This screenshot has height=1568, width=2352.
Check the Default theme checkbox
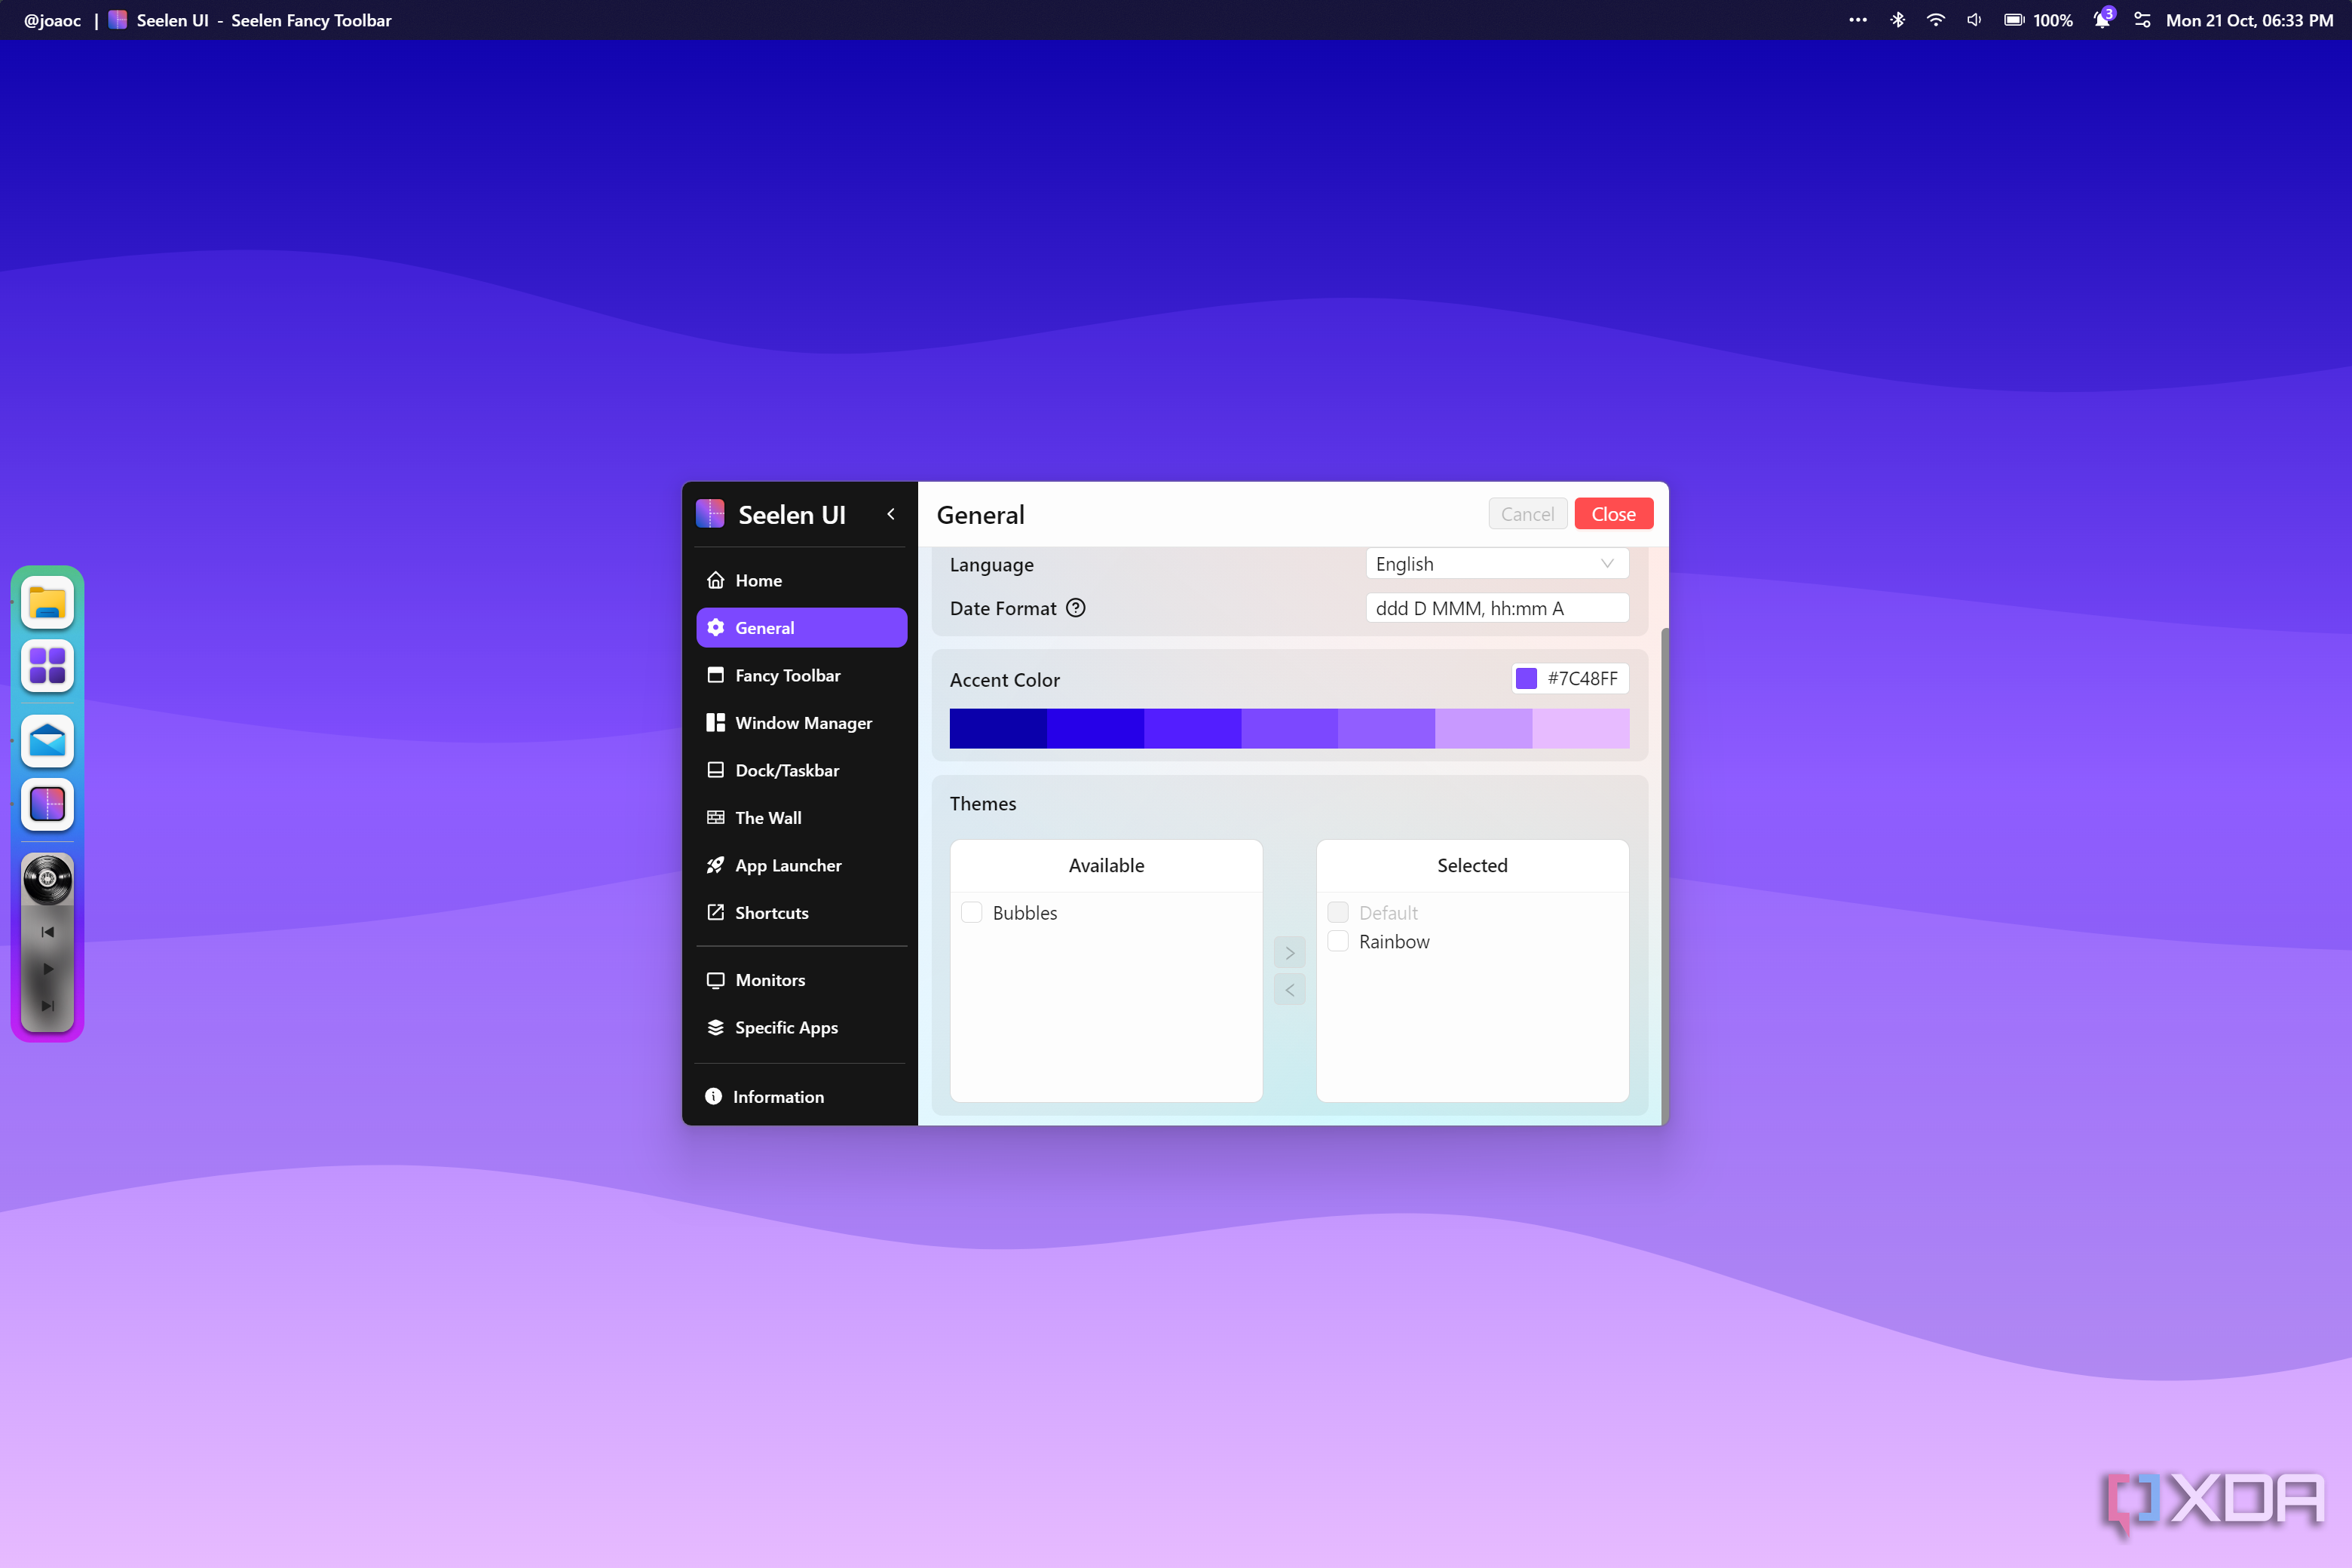tap(1338, 912)
